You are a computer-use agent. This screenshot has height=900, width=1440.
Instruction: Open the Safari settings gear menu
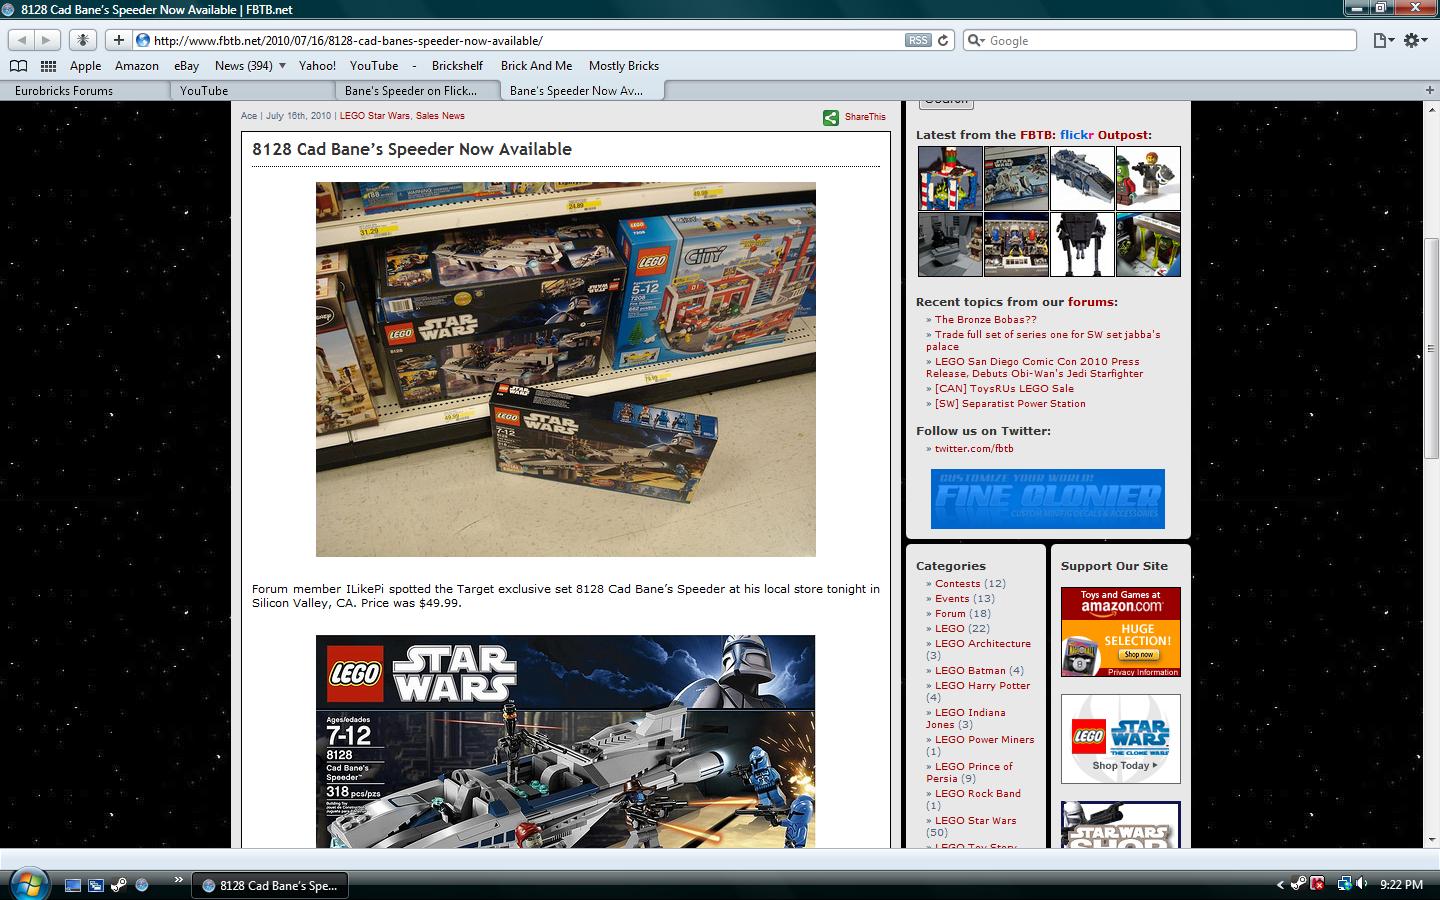[x=1414, y=40]
